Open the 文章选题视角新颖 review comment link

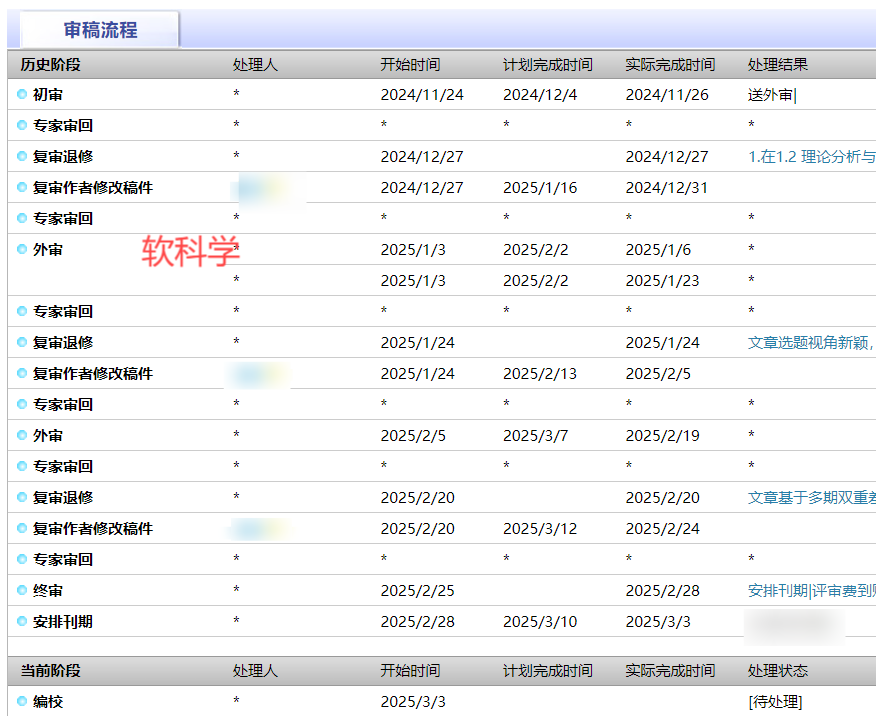(812, 342)
